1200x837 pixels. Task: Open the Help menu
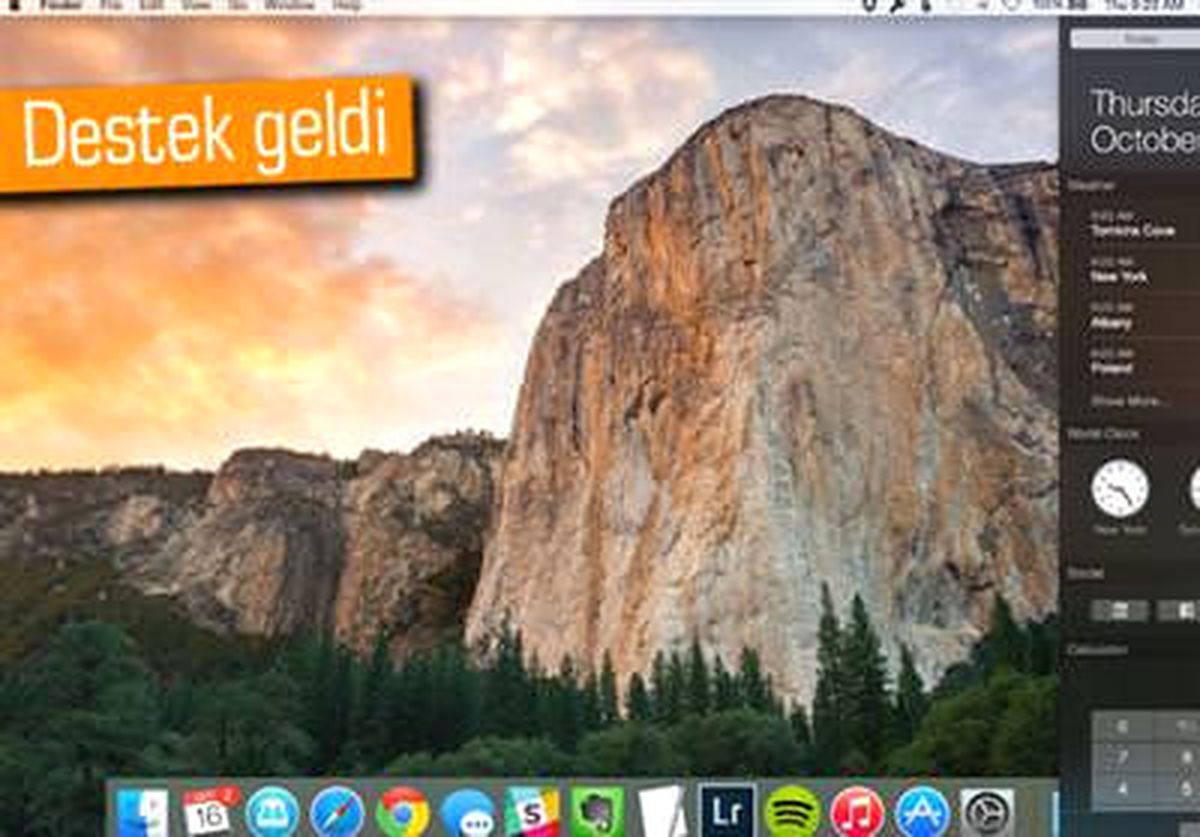pyautogui.click(x=347, y=5)
